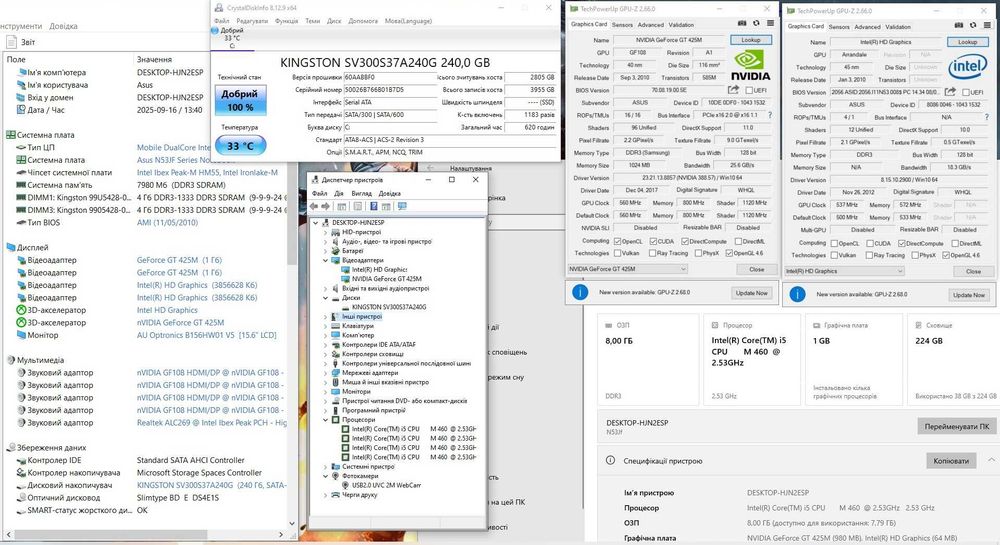The image size is (1000, 545).
Task: Click Update Now in NVIDIA GPU-Z window
Action: (x=751, y=293)
